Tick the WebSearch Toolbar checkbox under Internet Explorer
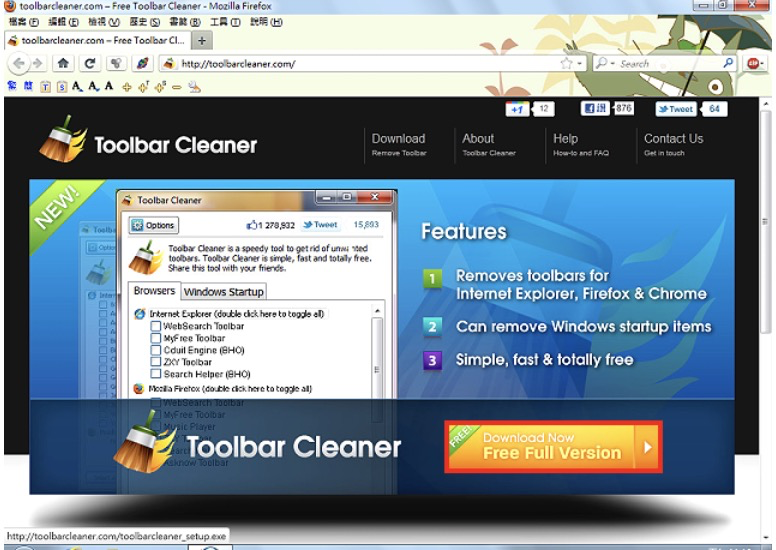Viewport: 776px width, 550px height. [x=155, y=326]
